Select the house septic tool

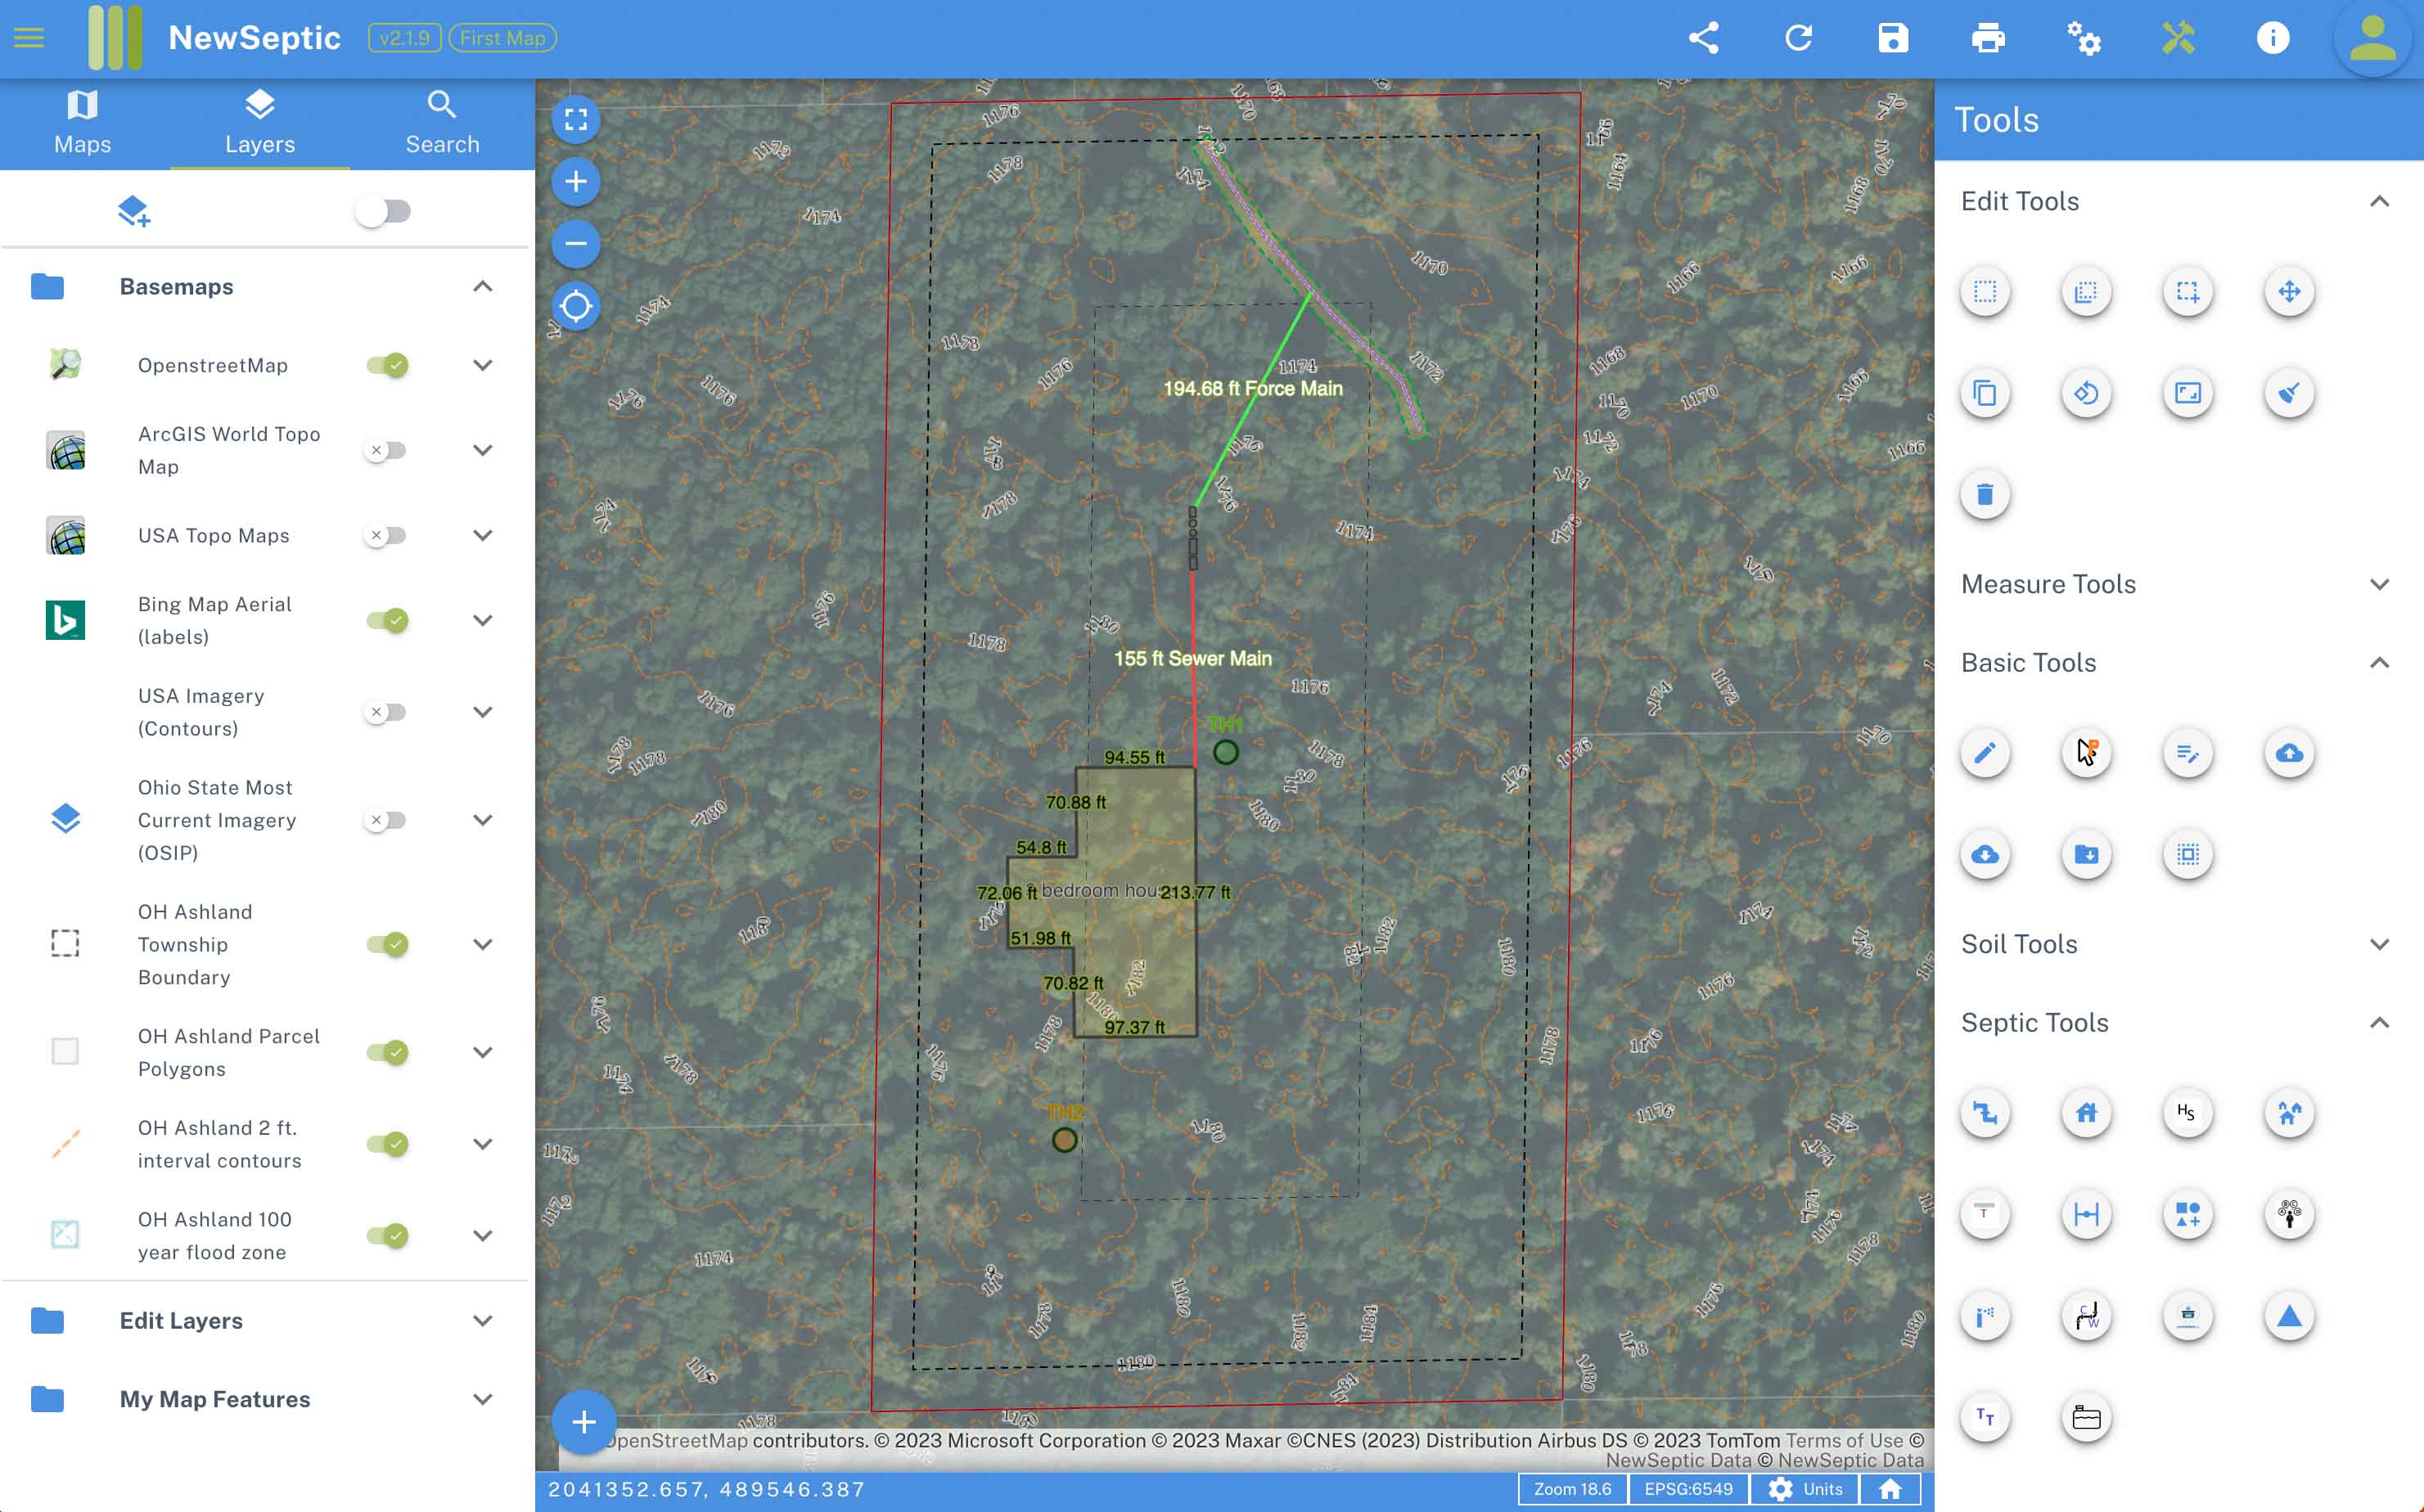pyautogui.click(x=2086, y=1113)
